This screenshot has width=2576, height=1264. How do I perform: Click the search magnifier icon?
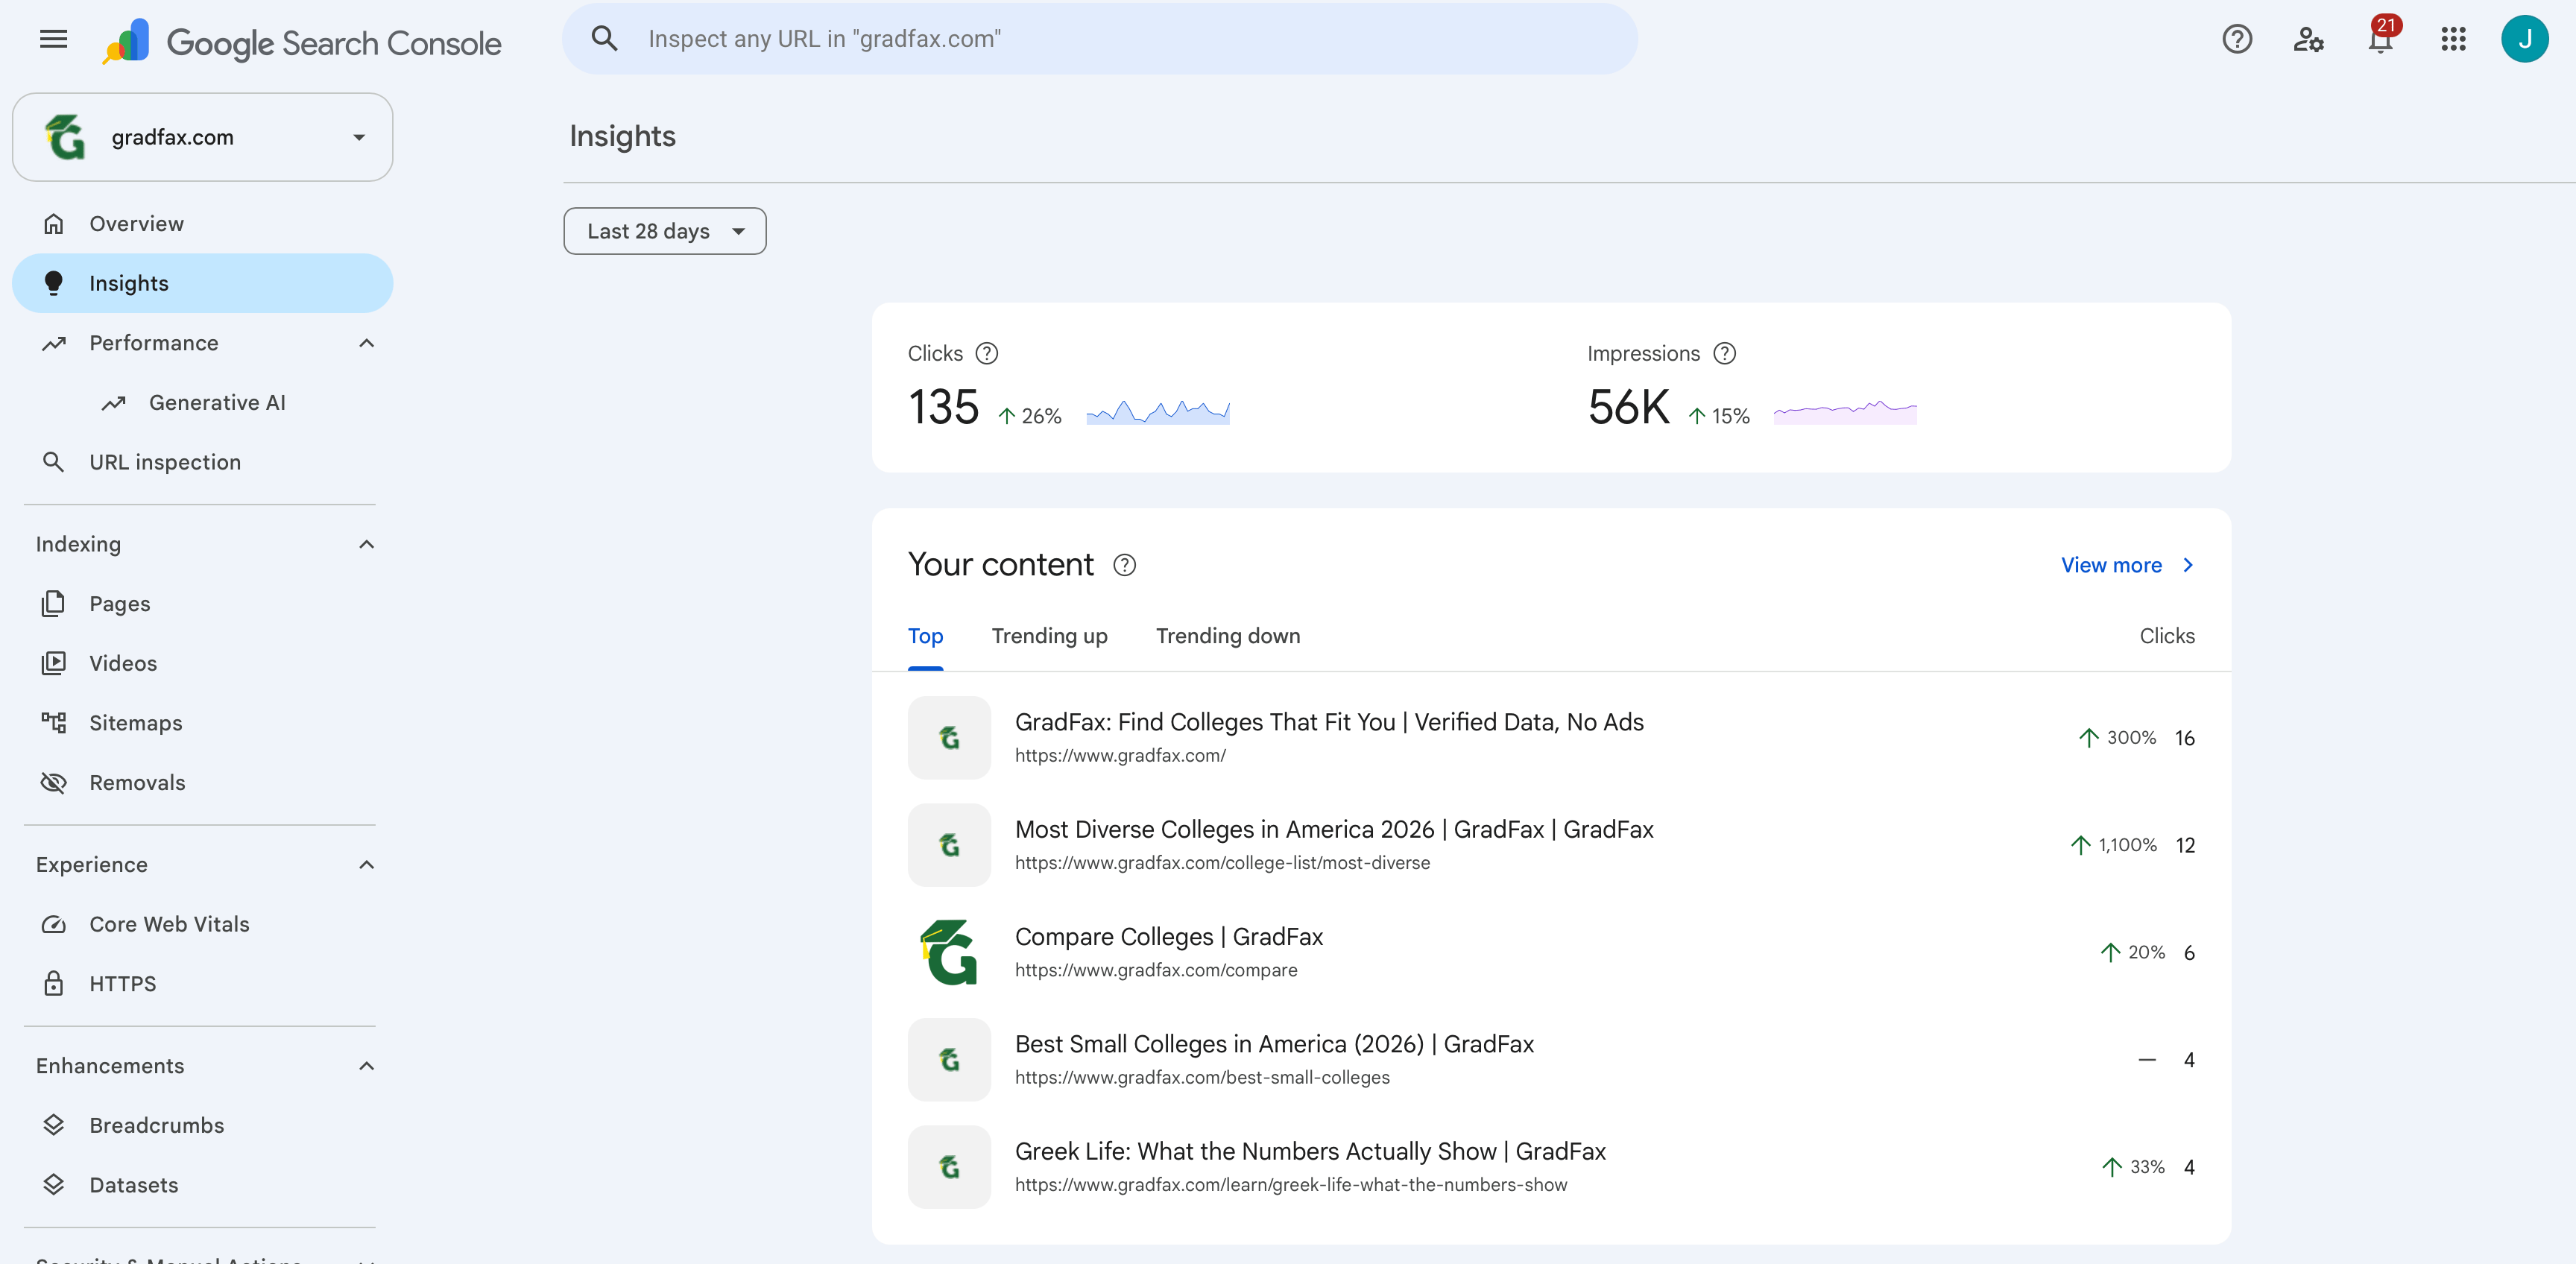pyautogui.click(x=604, y=38)
